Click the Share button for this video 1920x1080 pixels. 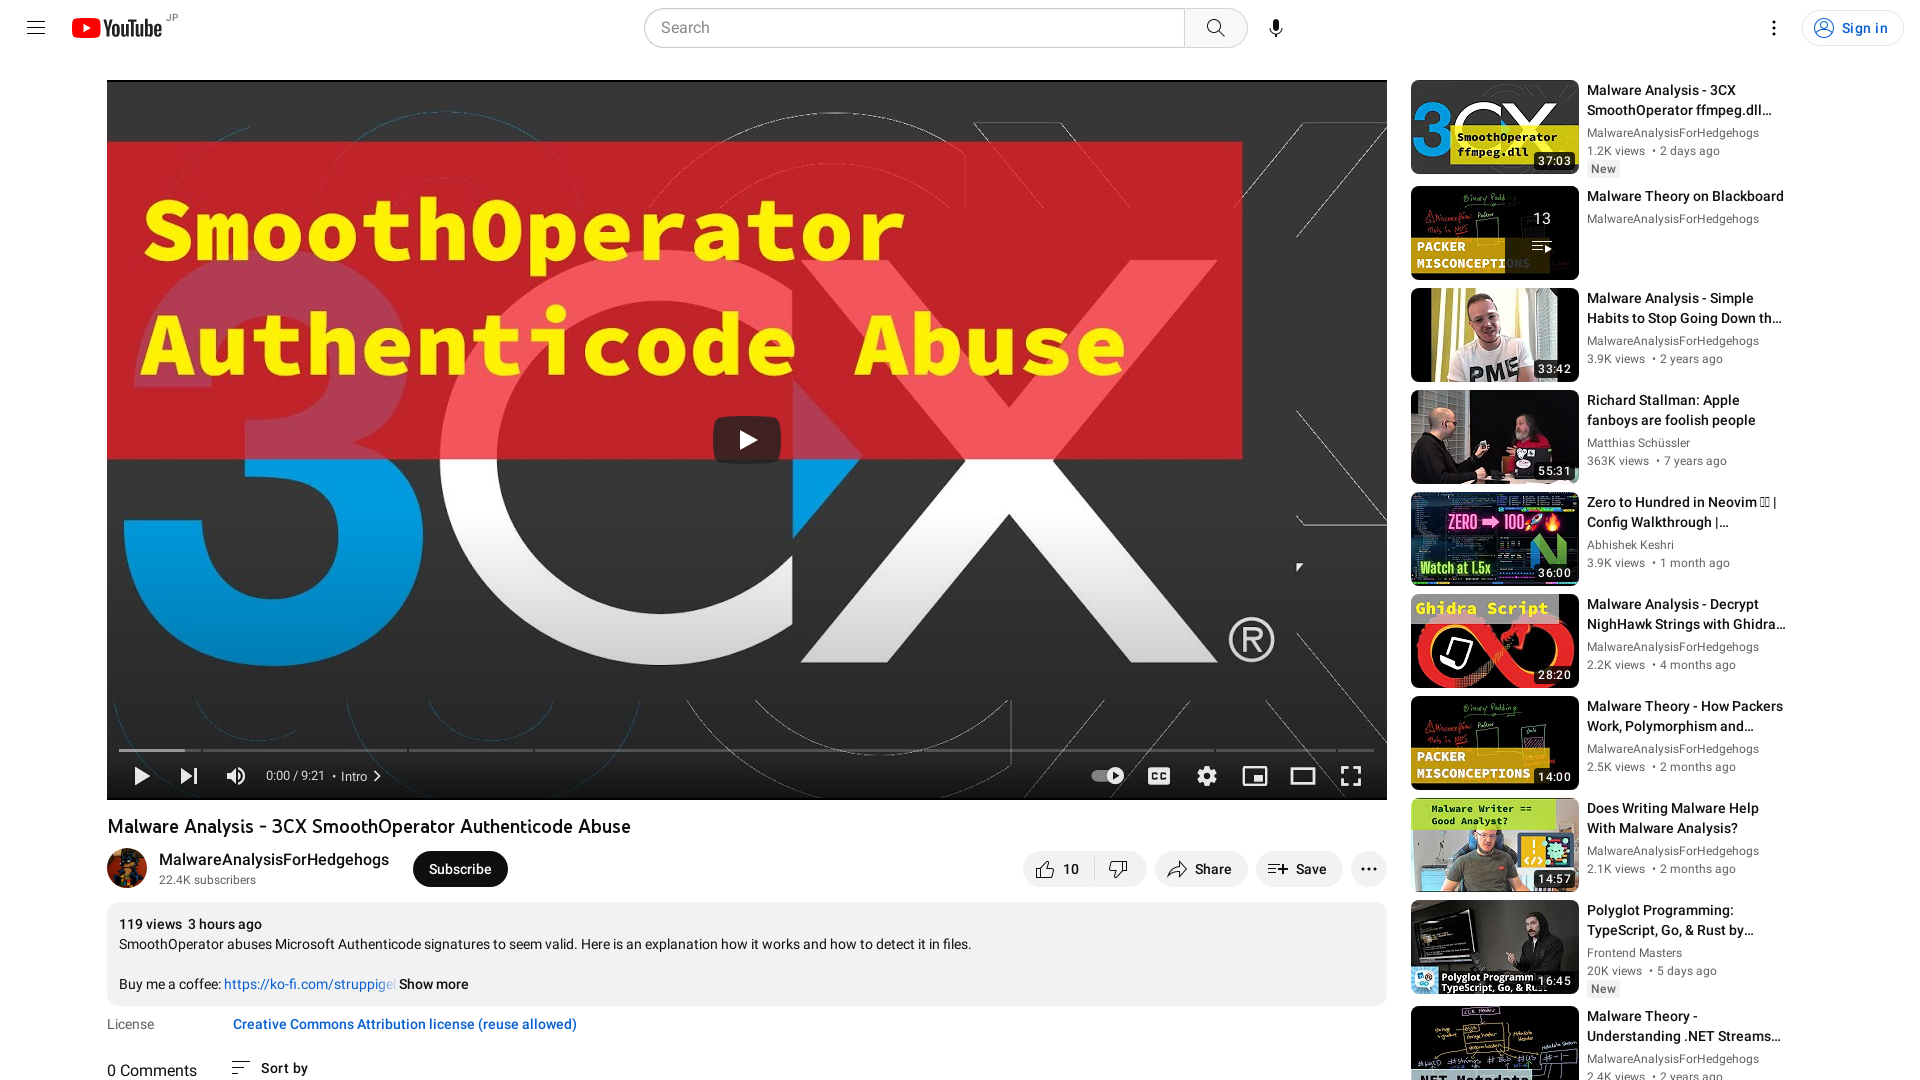point(1197,869)
